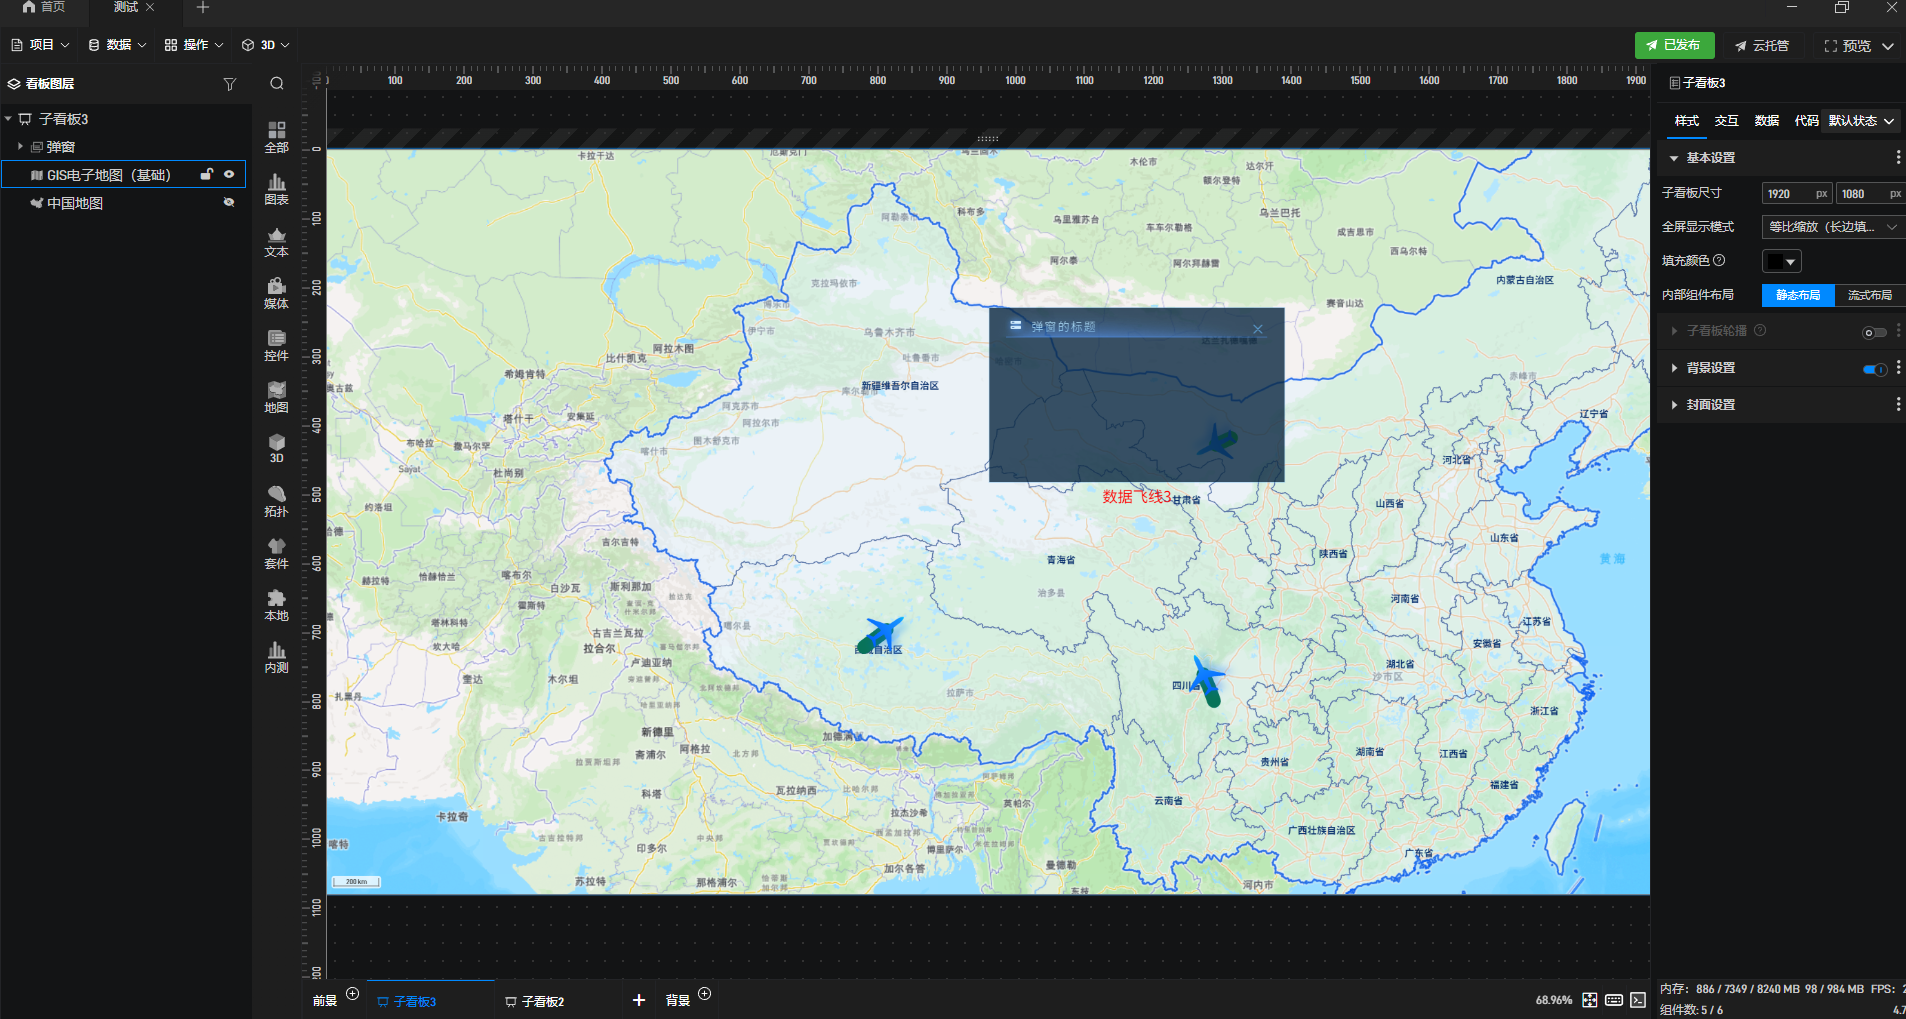Open the 全部 component category
This screenshot has height=1019, width=1906.
pyautogui.click(x=277, y=137)
